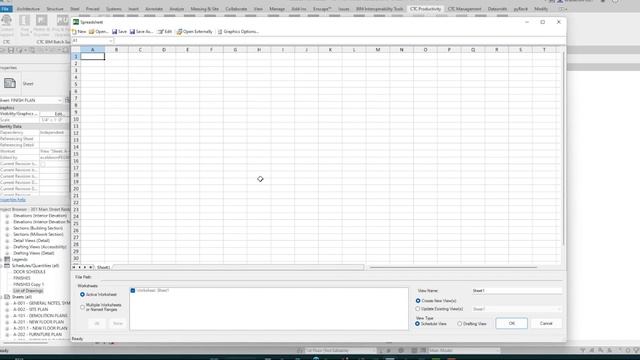
Task: Open the Collaborate ribbon tab
Action: click(x=236, y=9)
